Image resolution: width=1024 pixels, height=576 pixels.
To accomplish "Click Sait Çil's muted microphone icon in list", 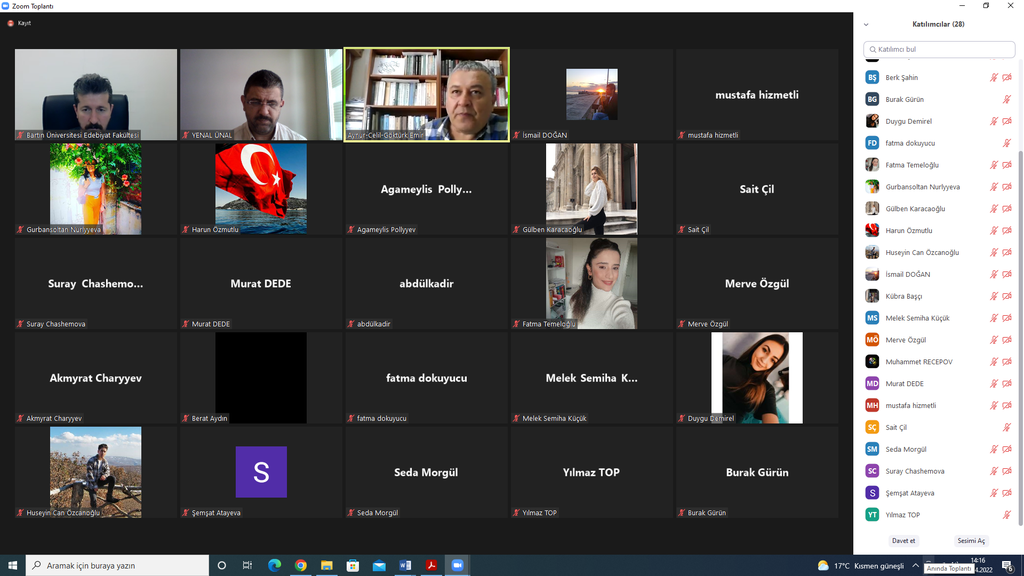I will click(1007, 428).
